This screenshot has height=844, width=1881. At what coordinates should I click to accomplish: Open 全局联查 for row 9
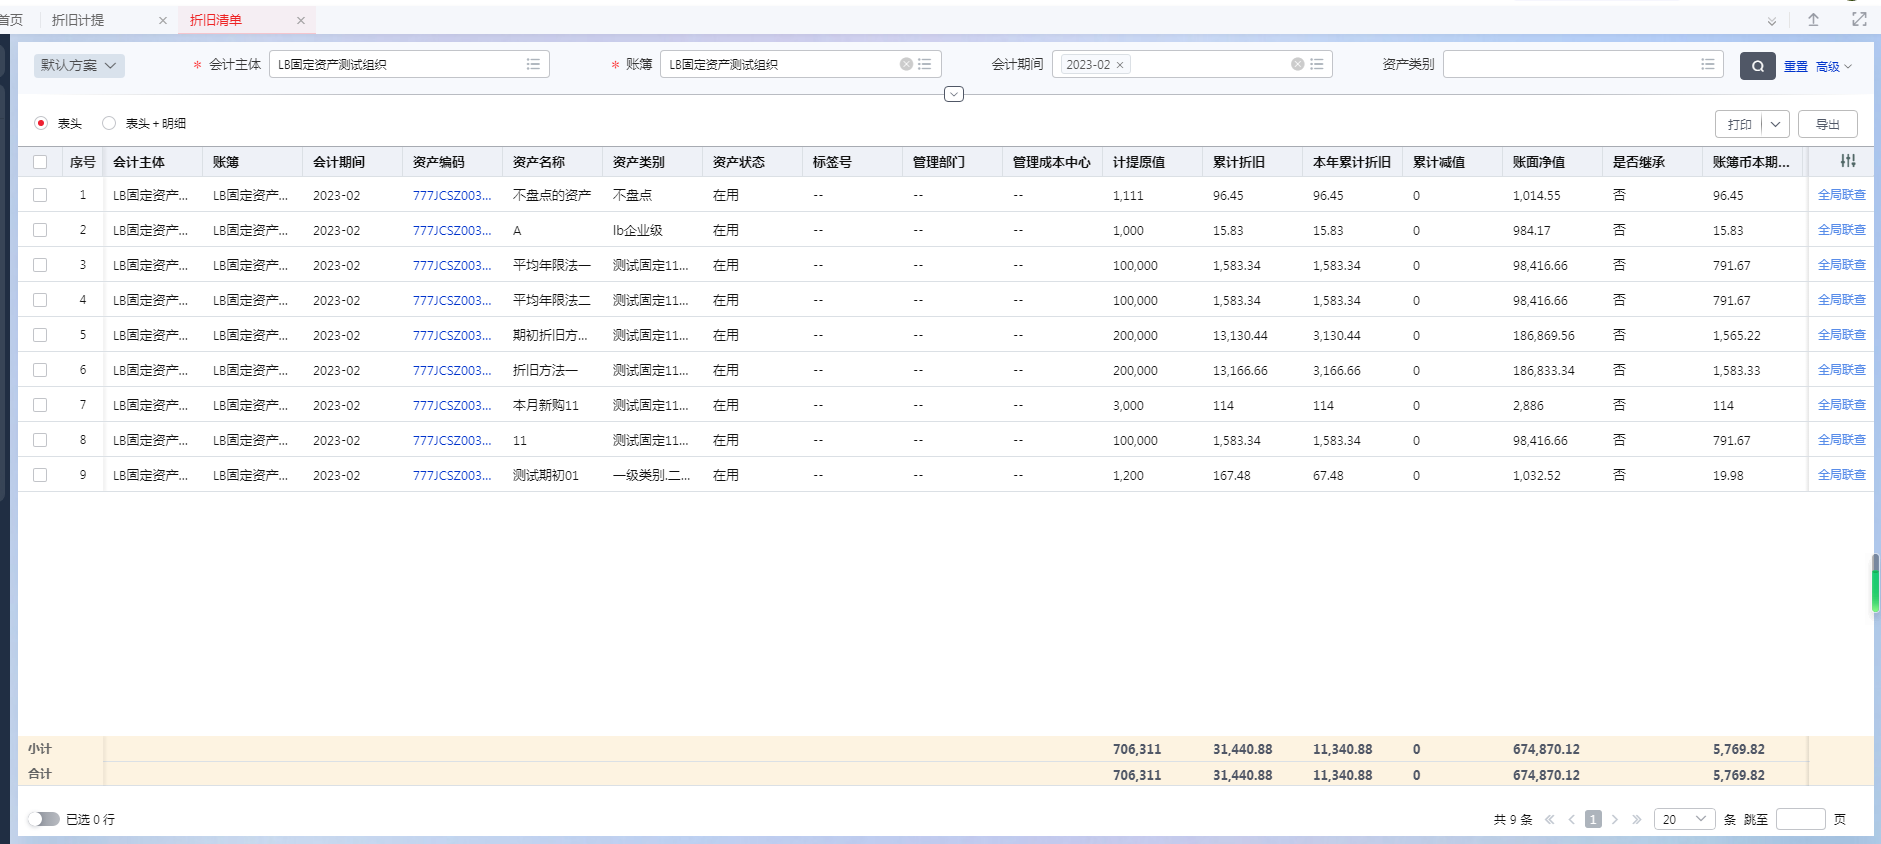(x=1842, y=475)
